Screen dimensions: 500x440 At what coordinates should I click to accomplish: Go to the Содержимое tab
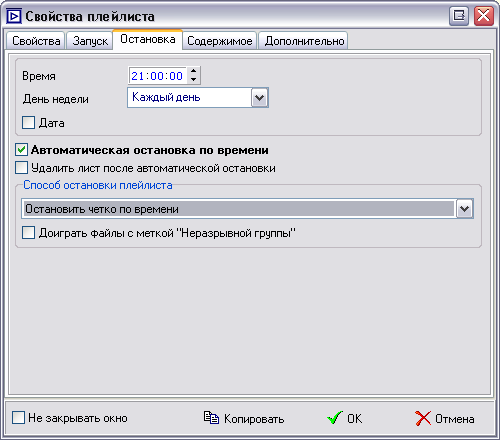click(220, 41)
